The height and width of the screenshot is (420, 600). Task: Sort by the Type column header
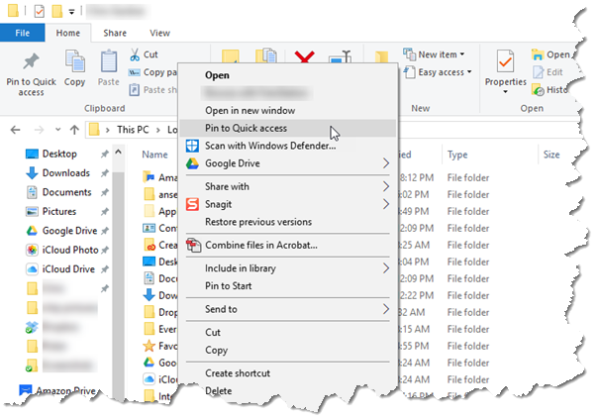click(457, 155)
